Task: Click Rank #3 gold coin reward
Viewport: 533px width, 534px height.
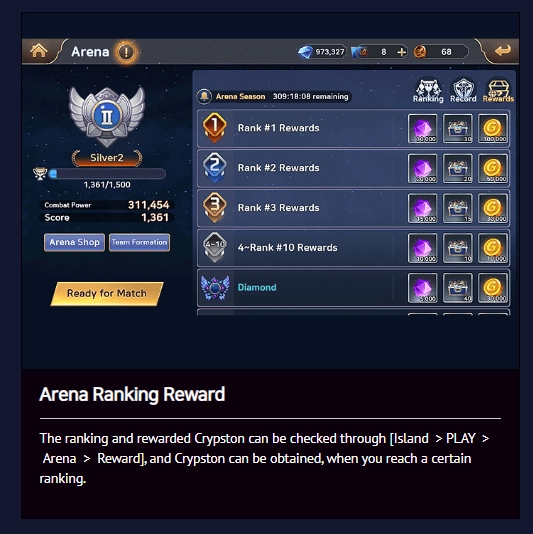Action: tap(492, 208)
